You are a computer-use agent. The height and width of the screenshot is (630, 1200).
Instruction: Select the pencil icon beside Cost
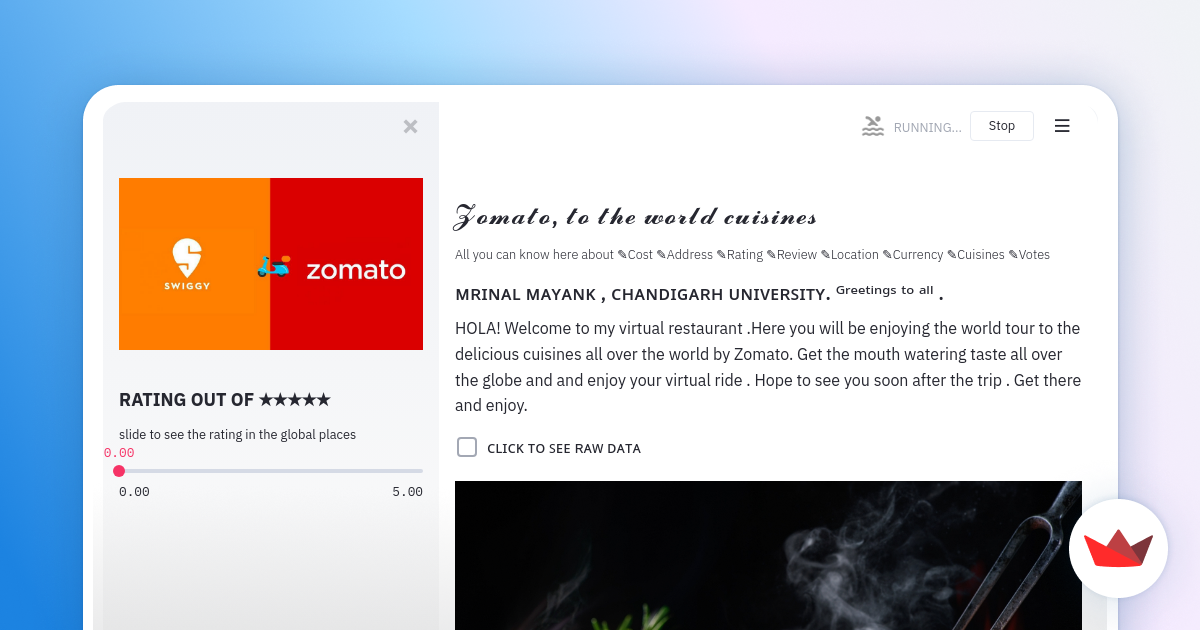621,254
